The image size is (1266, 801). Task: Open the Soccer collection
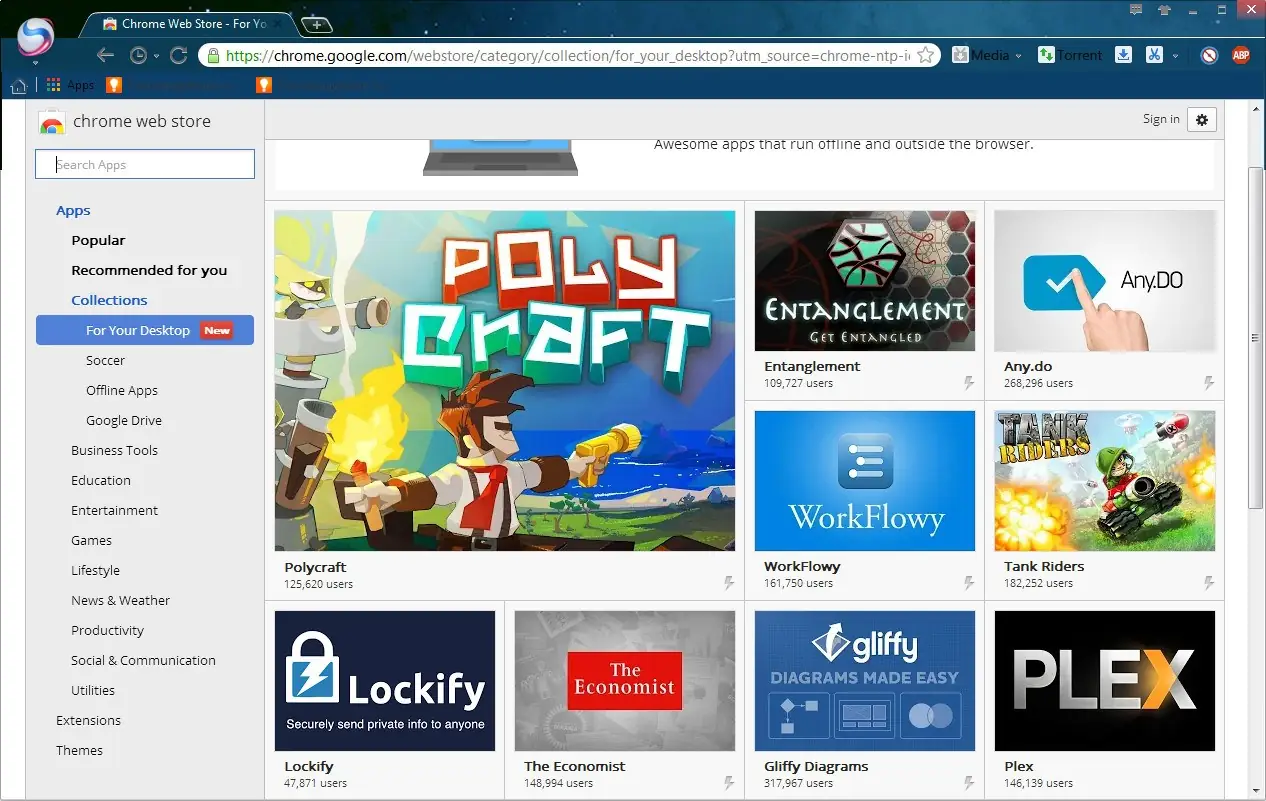[x=105, y=360]
